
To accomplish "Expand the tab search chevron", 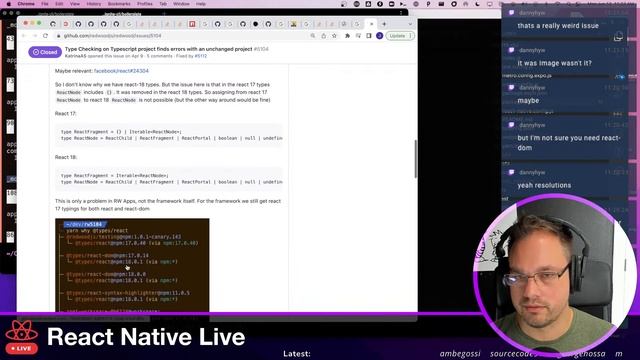I will 410,24.
